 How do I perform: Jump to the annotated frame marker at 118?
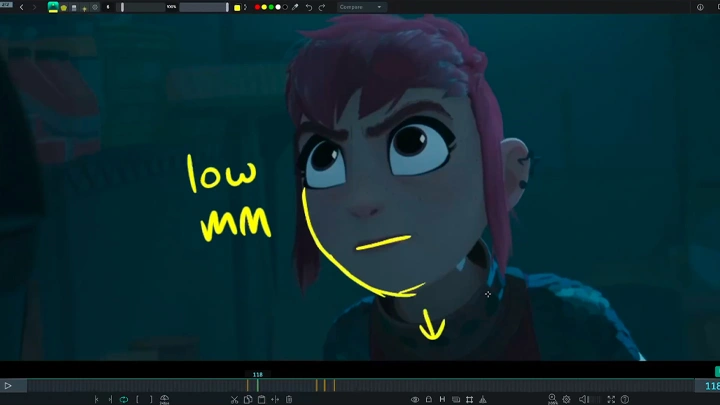(x=257, y=385)
